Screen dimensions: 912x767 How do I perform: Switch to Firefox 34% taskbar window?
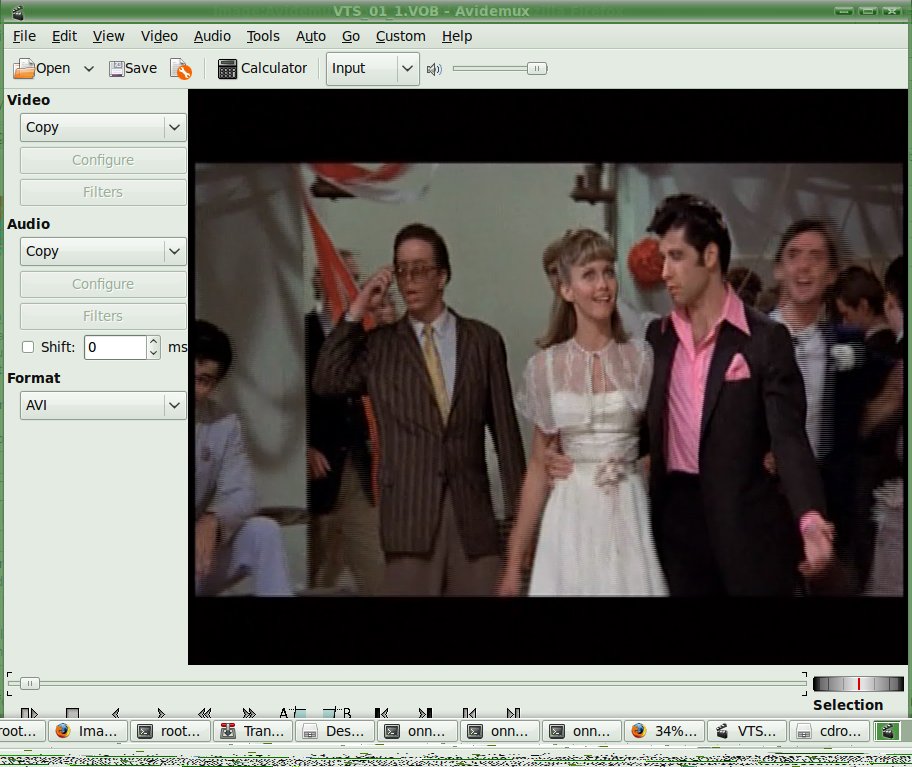664,731
